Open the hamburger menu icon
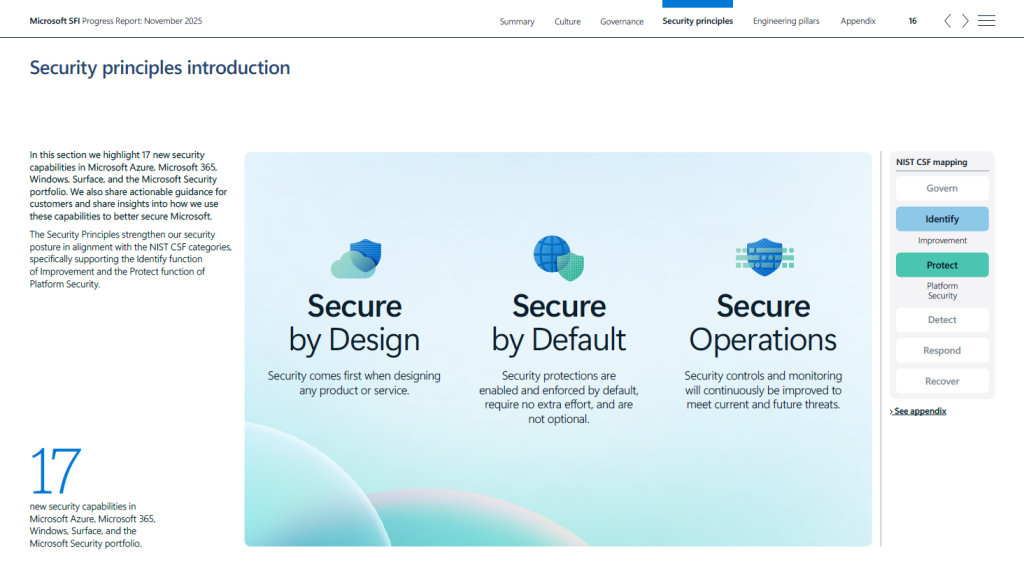 pyautogui.click(x=986, y=21)
